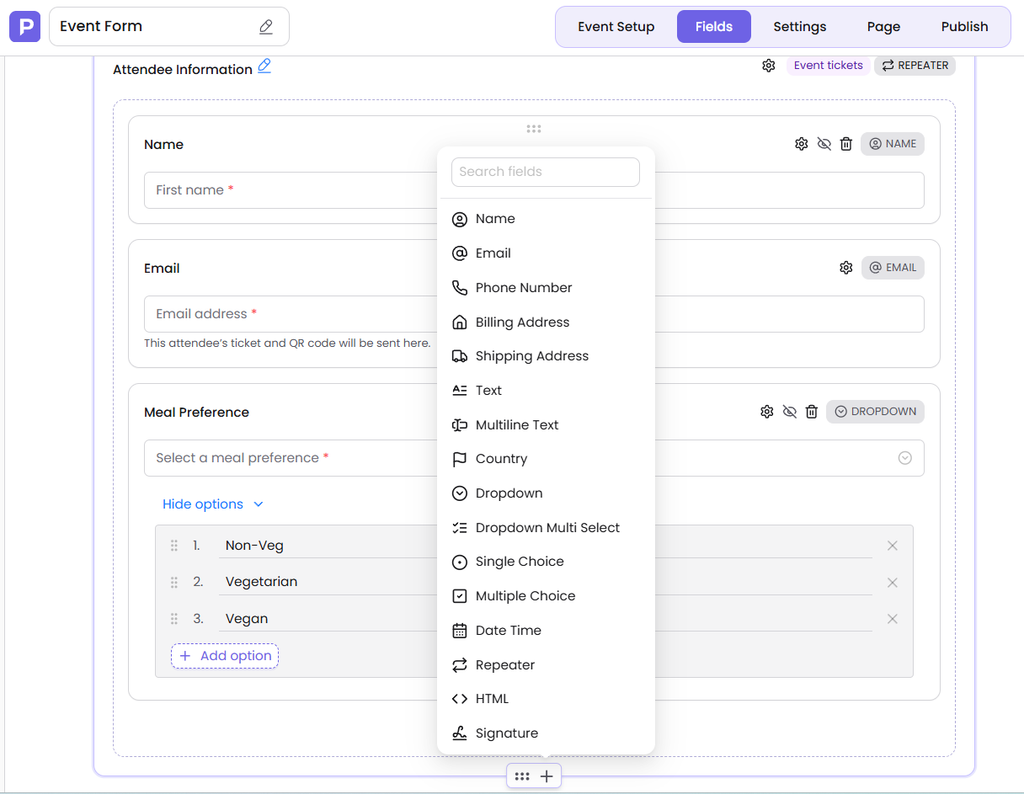1024x794 pixels.
Task: Hide the Name field eye-slash icon
Action: click(x=824, y=144)
